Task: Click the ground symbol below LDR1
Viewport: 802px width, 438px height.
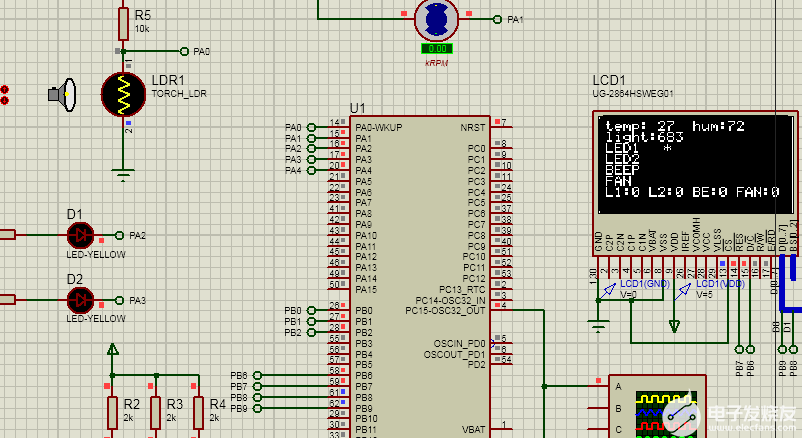Action: click(x=124, y=174)
